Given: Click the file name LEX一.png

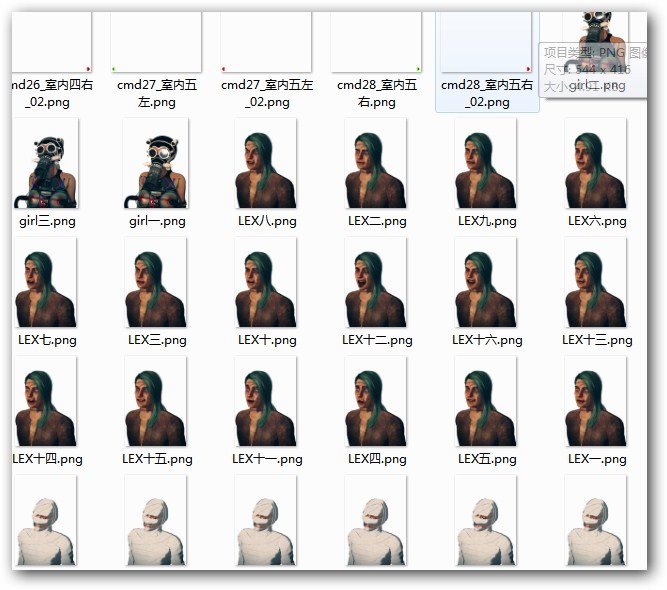Looking at the screenshot, I should click(x=597, y=459).
